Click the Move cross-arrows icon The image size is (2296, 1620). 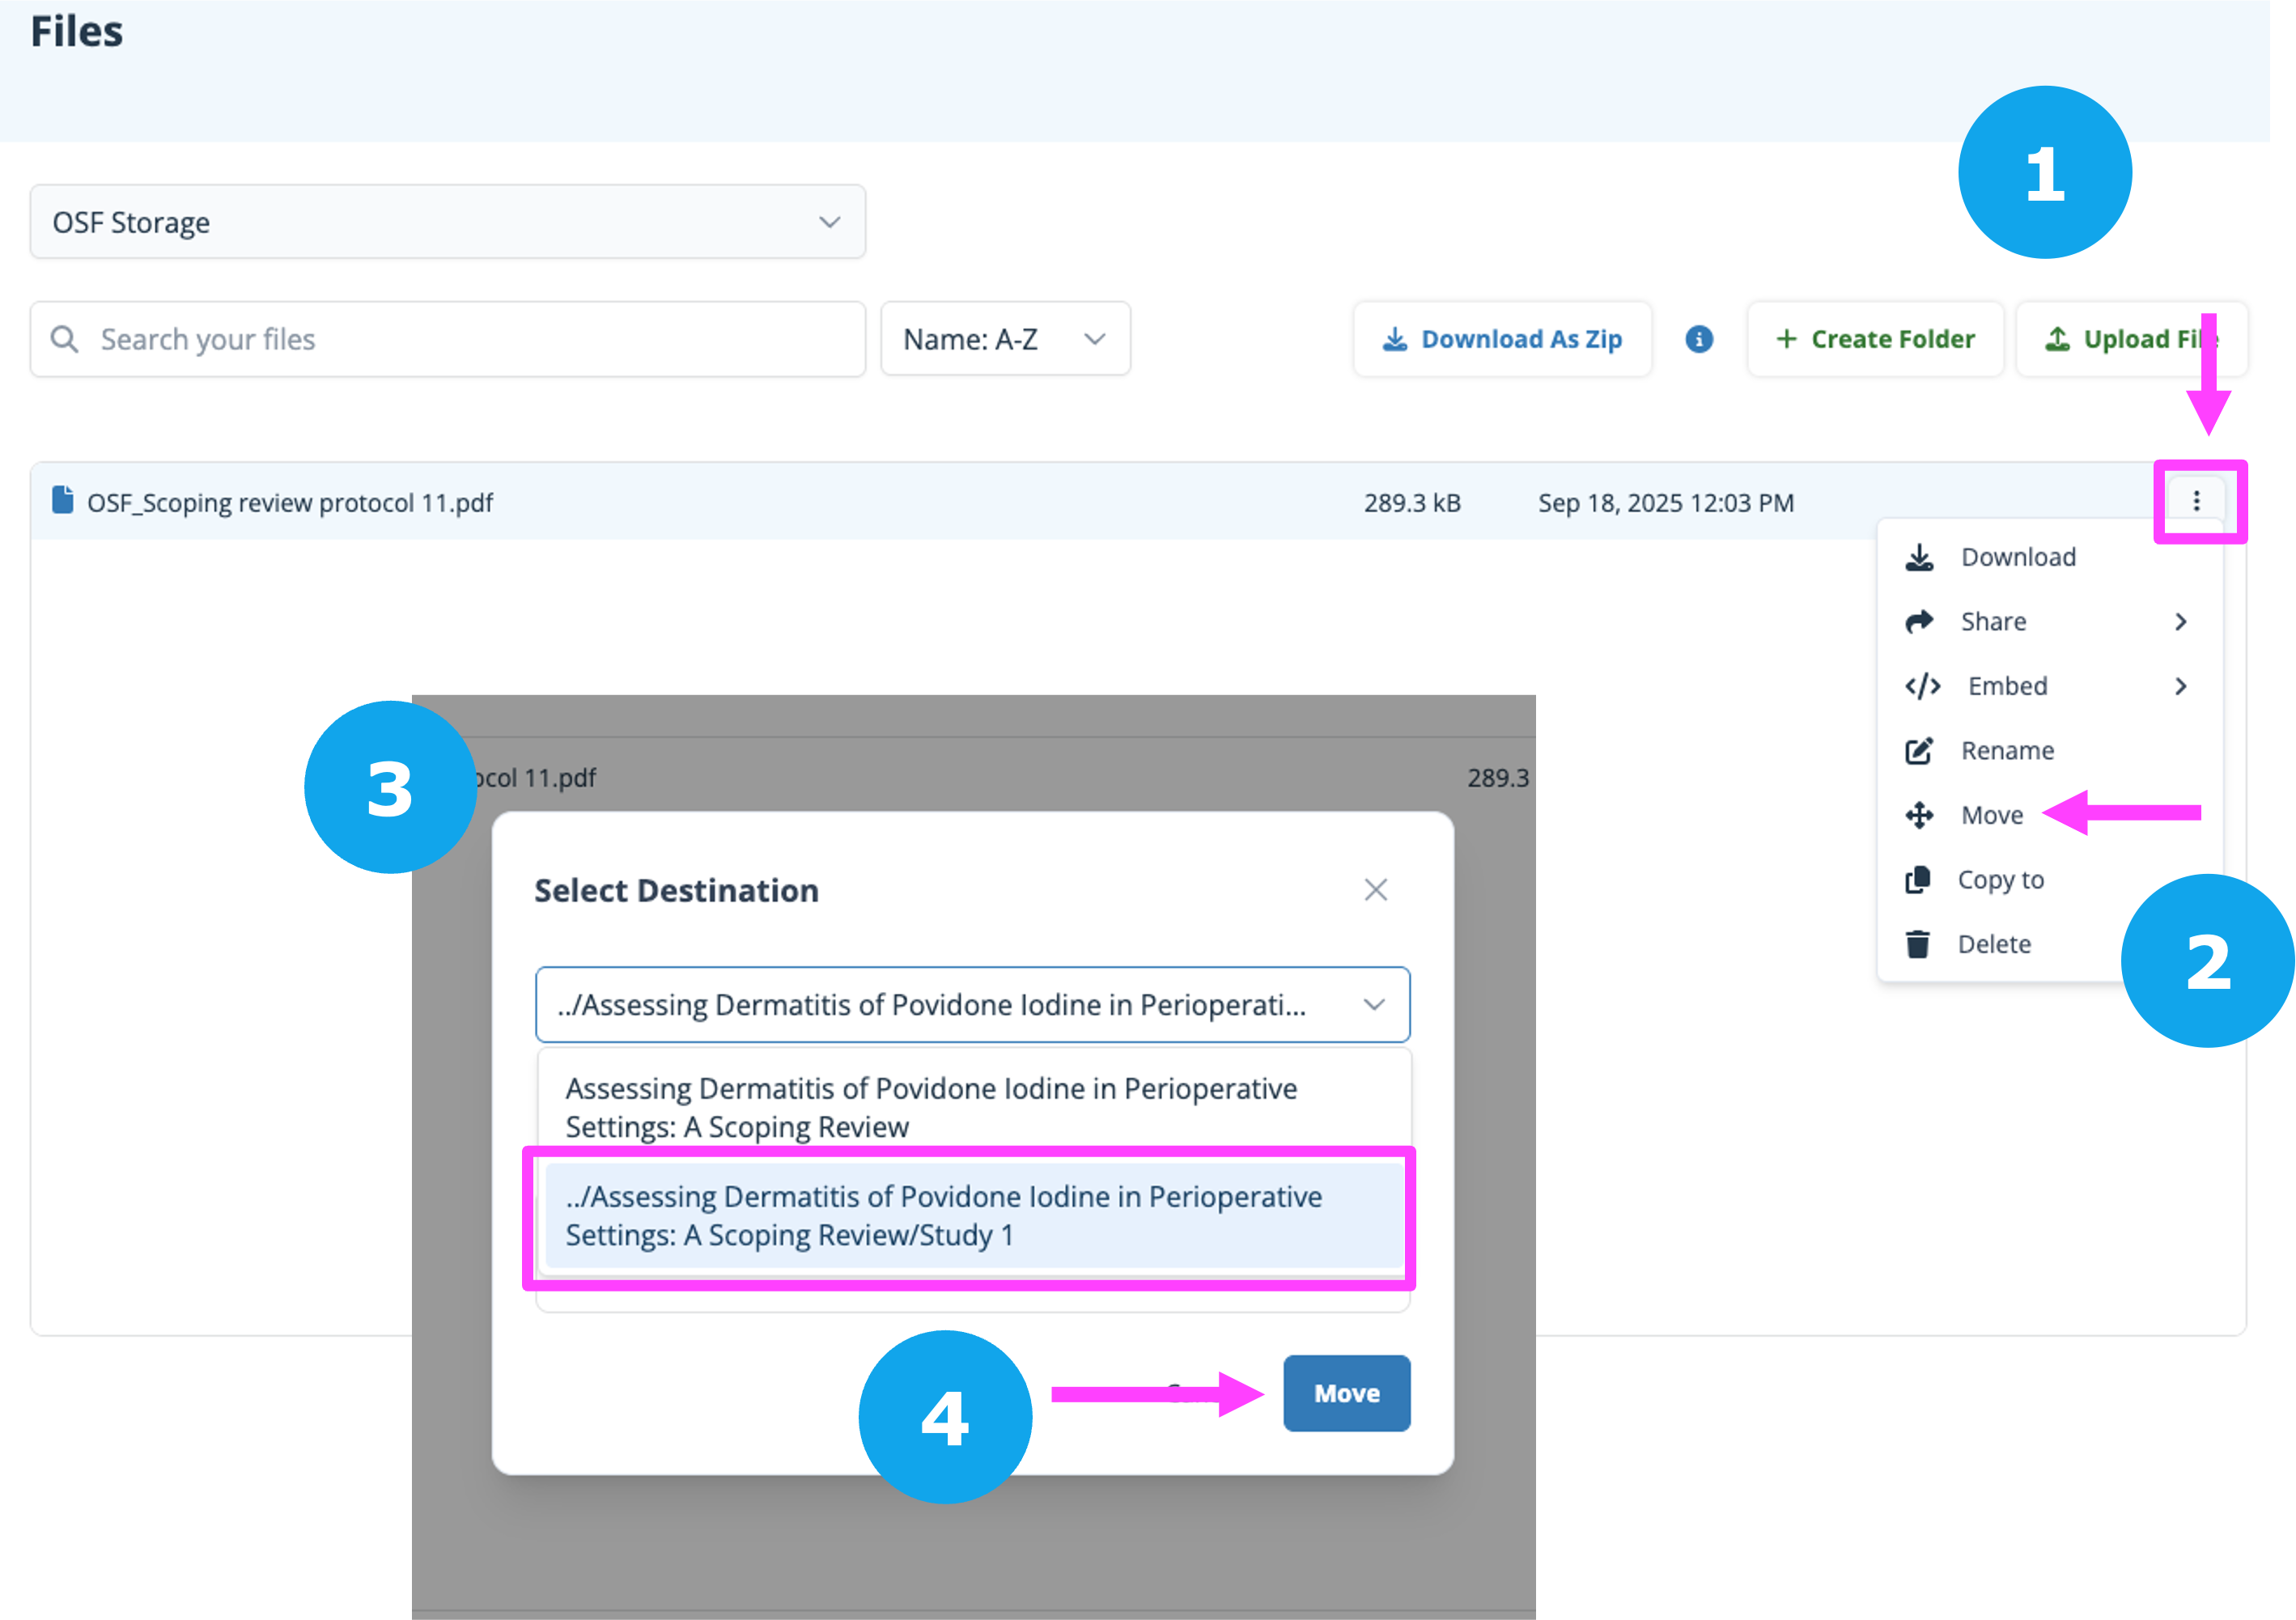(x=1919, y=815)
